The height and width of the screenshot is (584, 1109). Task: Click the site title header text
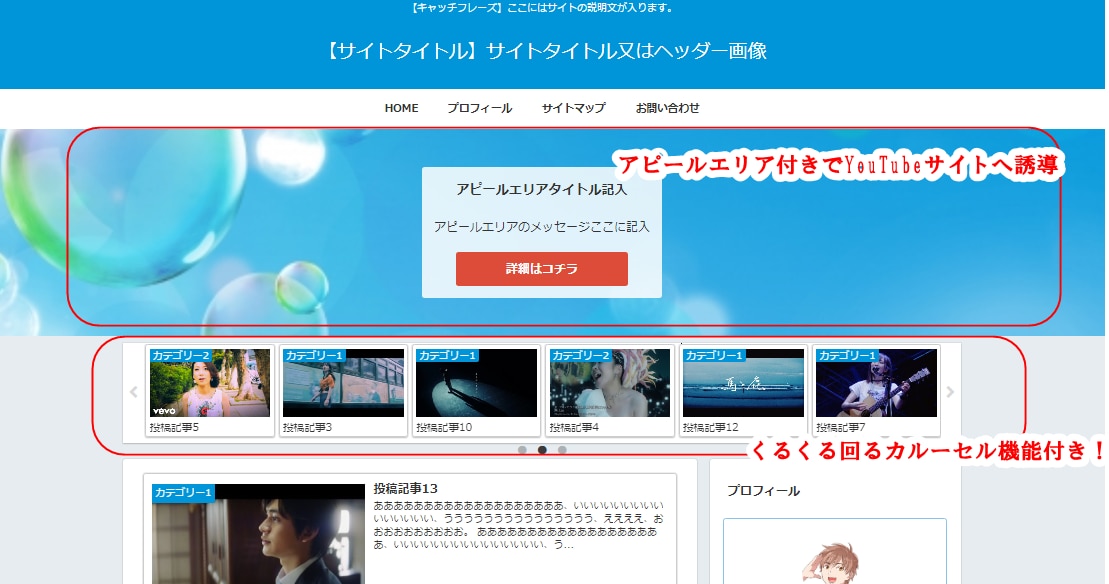[546, 51]
